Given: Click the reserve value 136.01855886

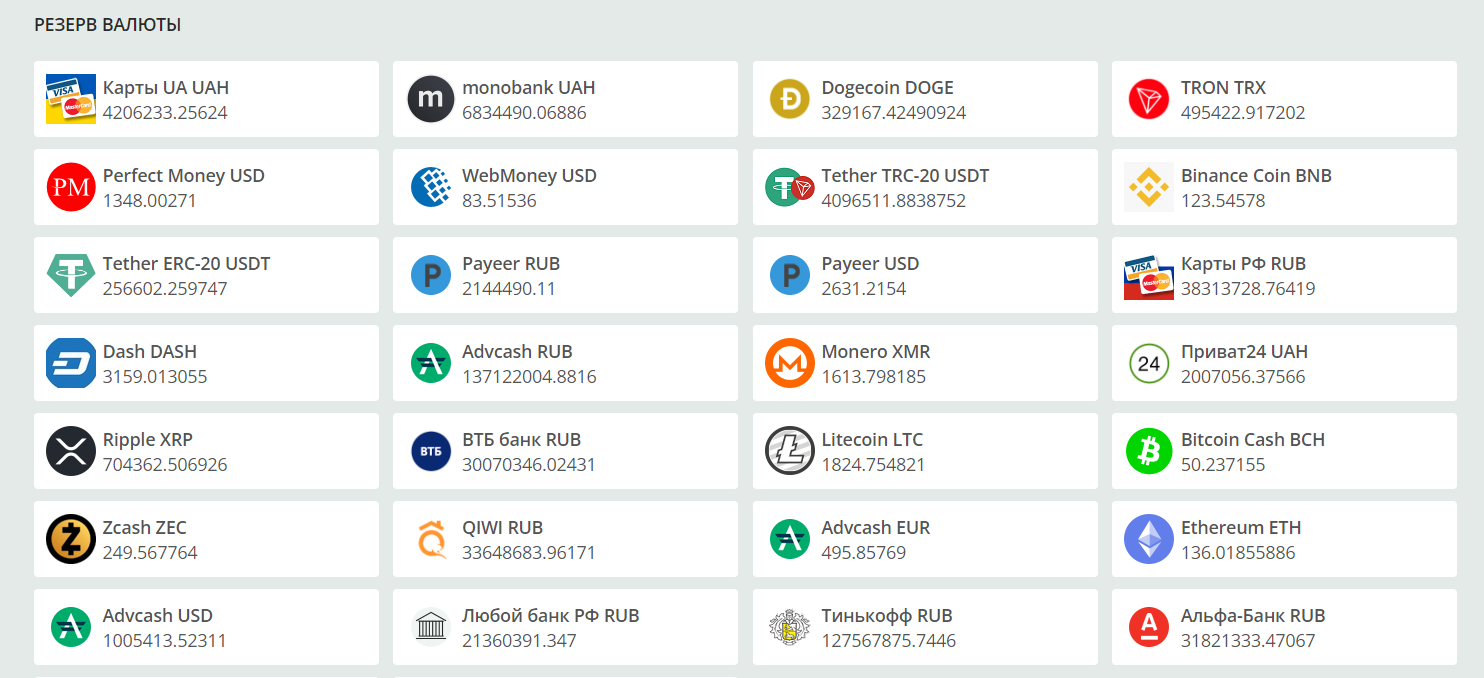Looking at the screenshot, I should [1238, 553].
